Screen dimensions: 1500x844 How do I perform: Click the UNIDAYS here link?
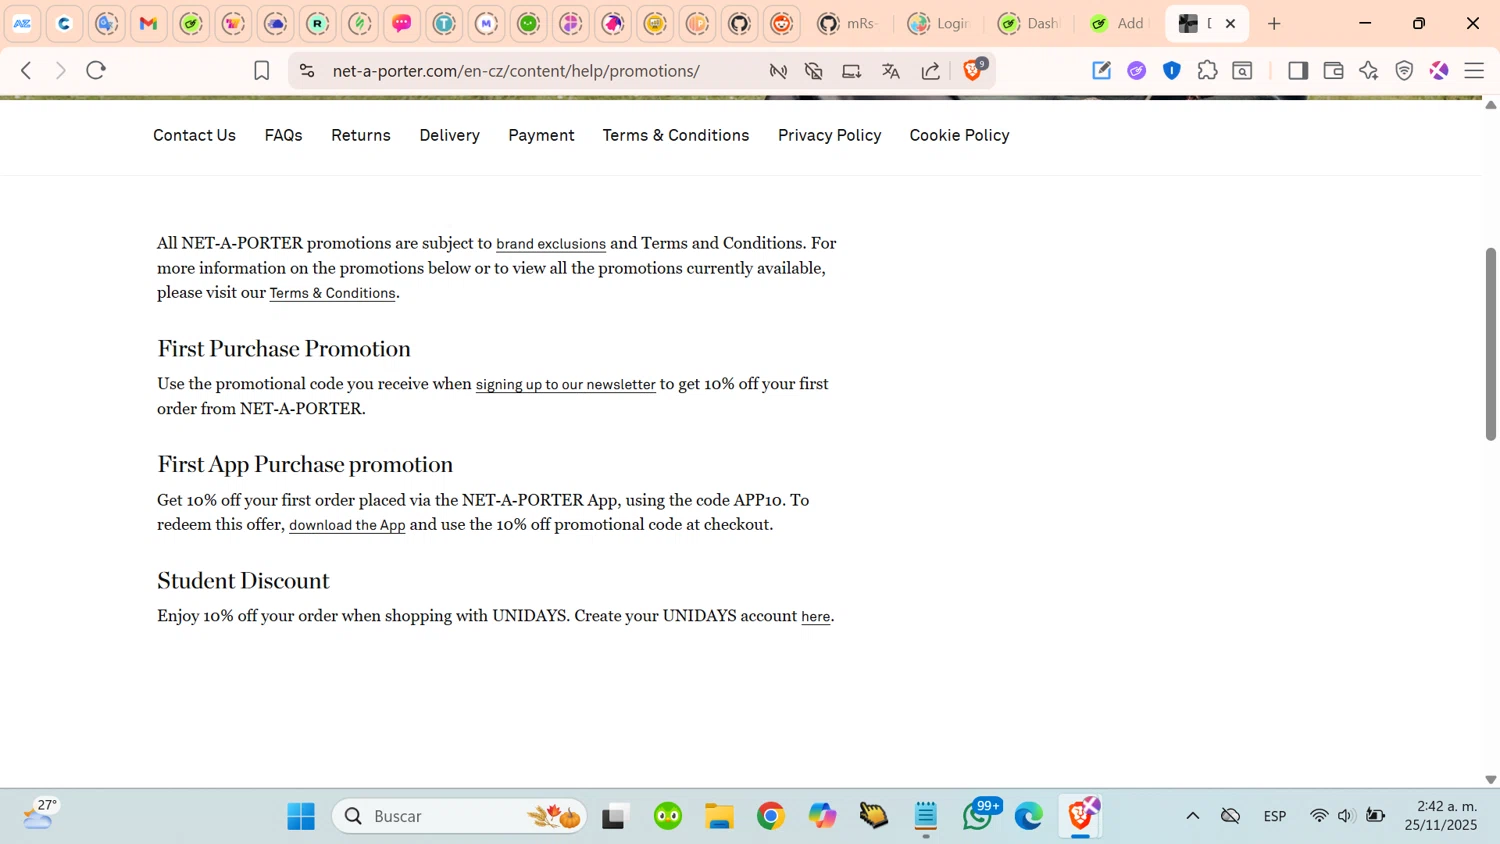[x=816, y=617]
